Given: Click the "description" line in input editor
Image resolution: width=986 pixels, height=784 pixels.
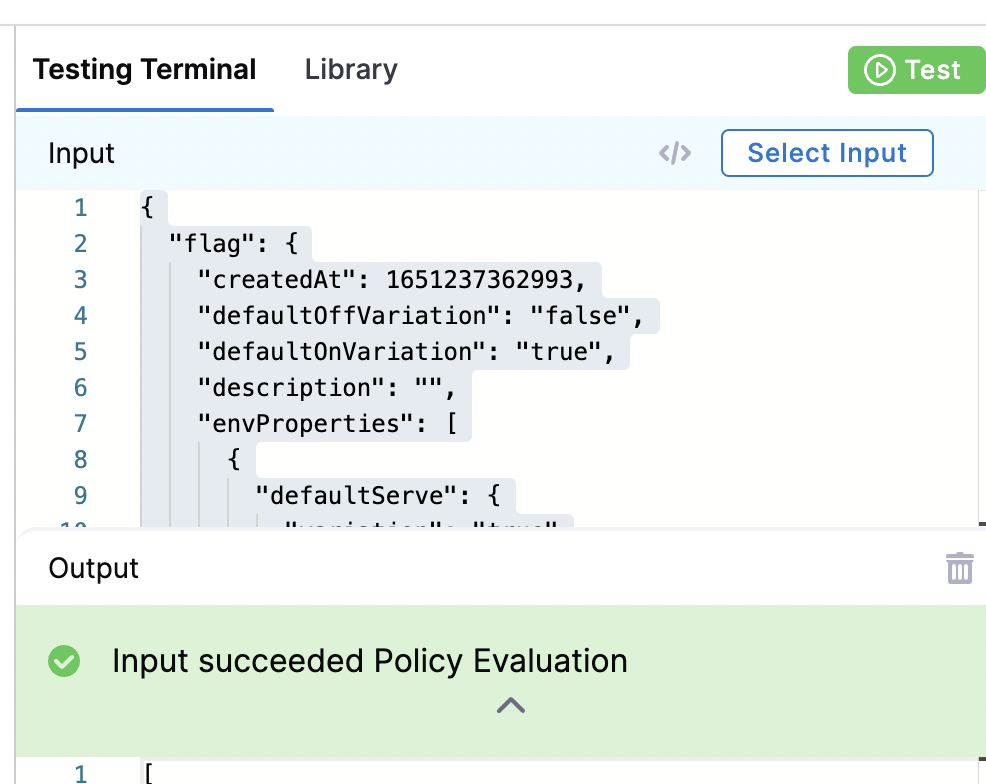Looking at the screenshot, I should [x=326, y=388].
